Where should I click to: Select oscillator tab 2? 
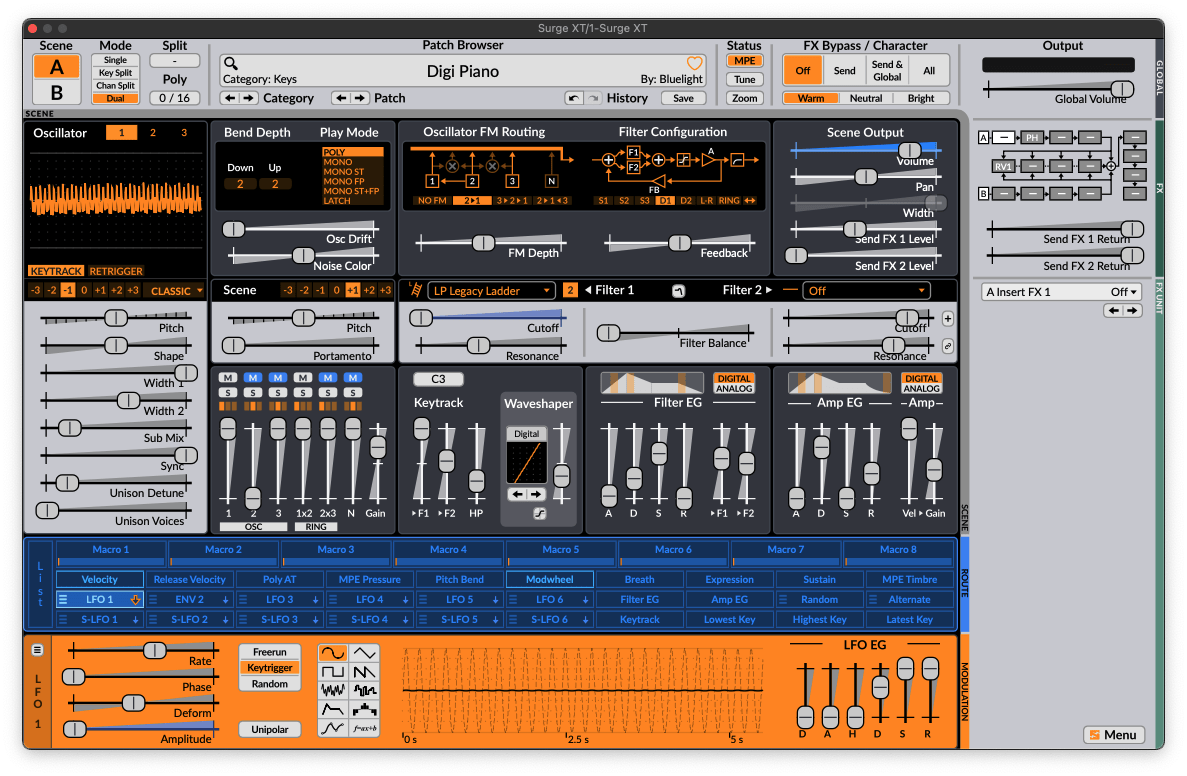pyautogui.click(x=153, y=132)
